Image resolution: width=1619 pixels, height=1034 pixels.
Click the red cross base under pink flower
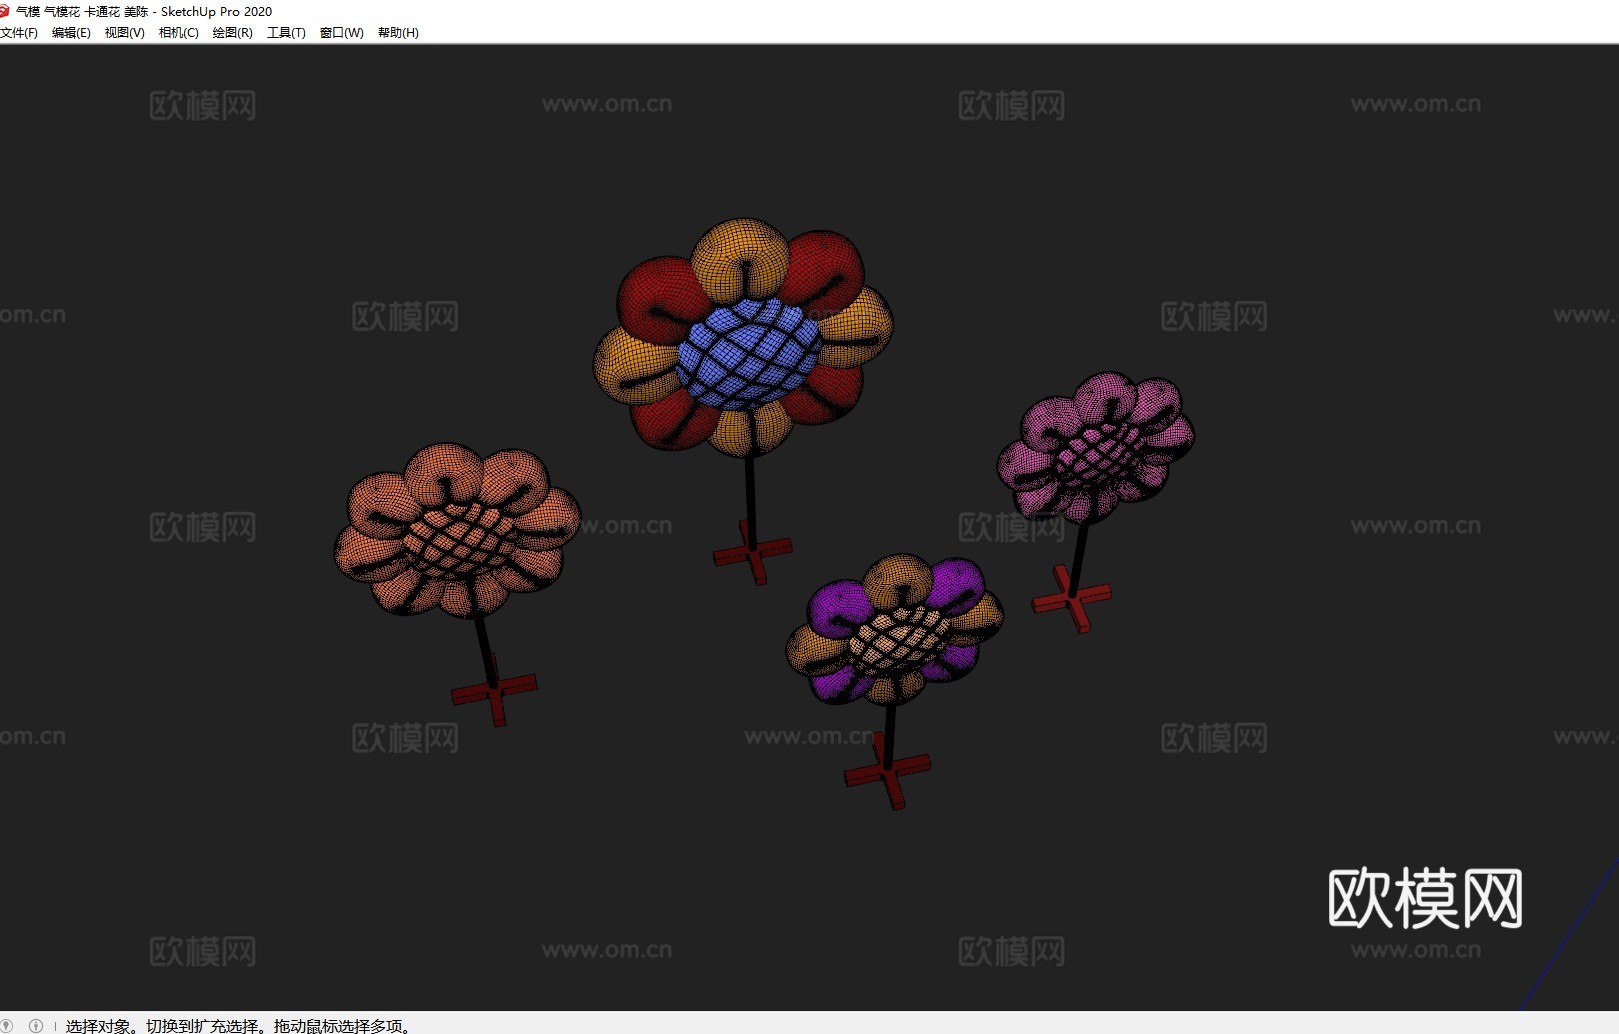point(1072,598)
